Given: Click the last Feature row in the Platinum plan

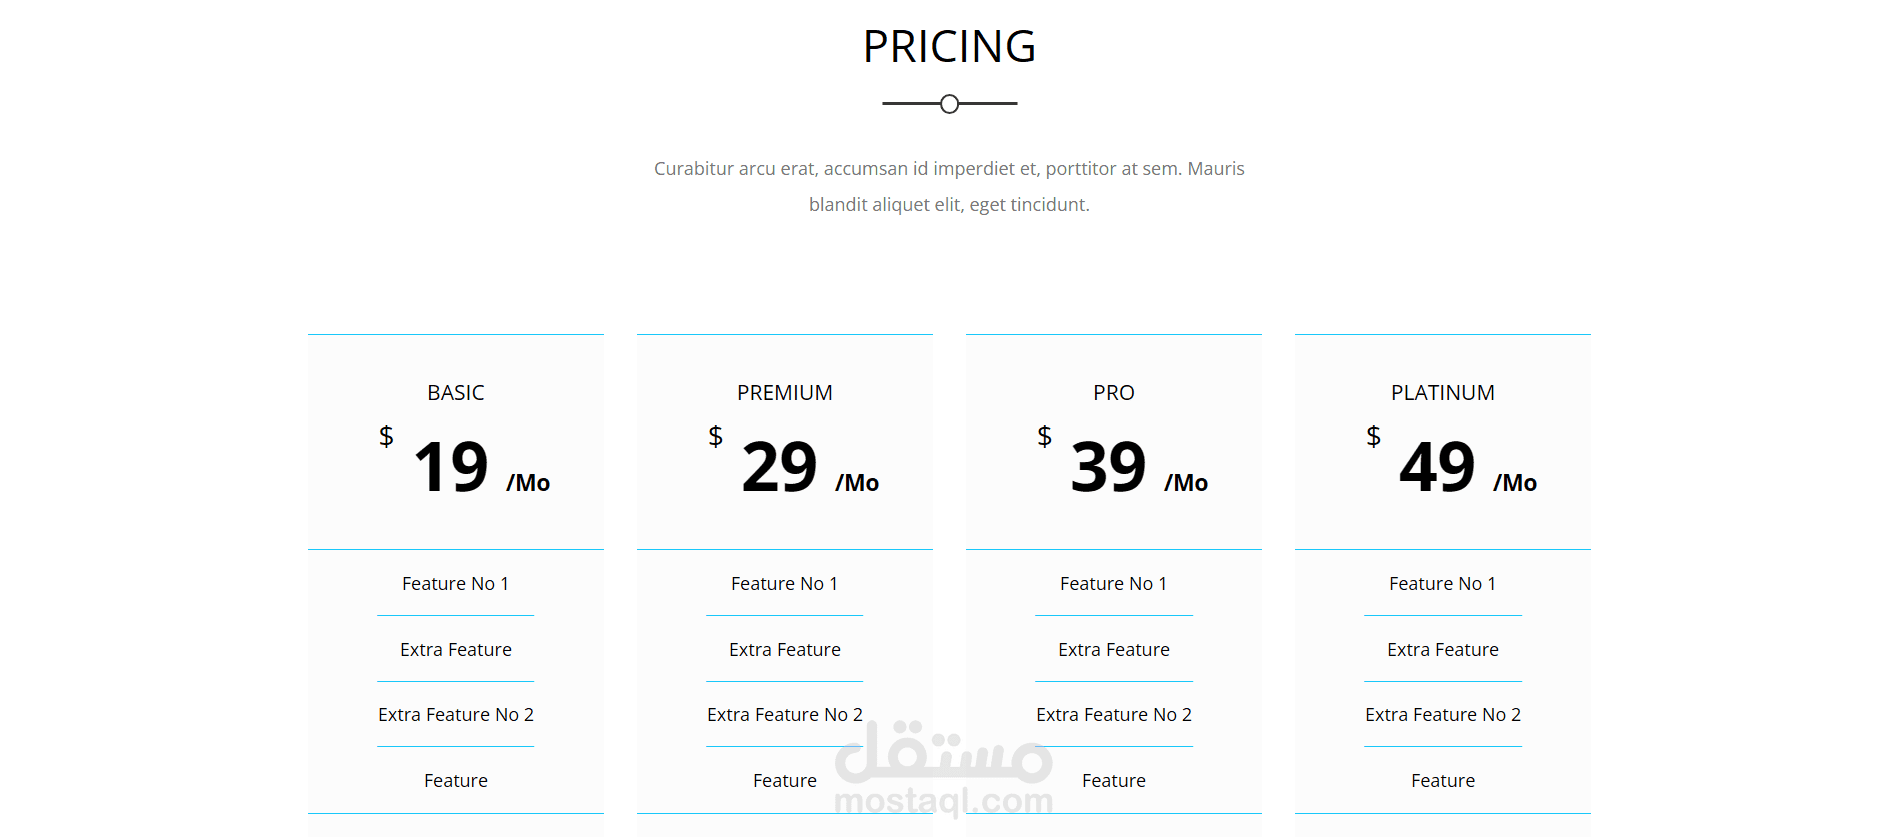Looking at the screenshot, I should coord(1442,781).
